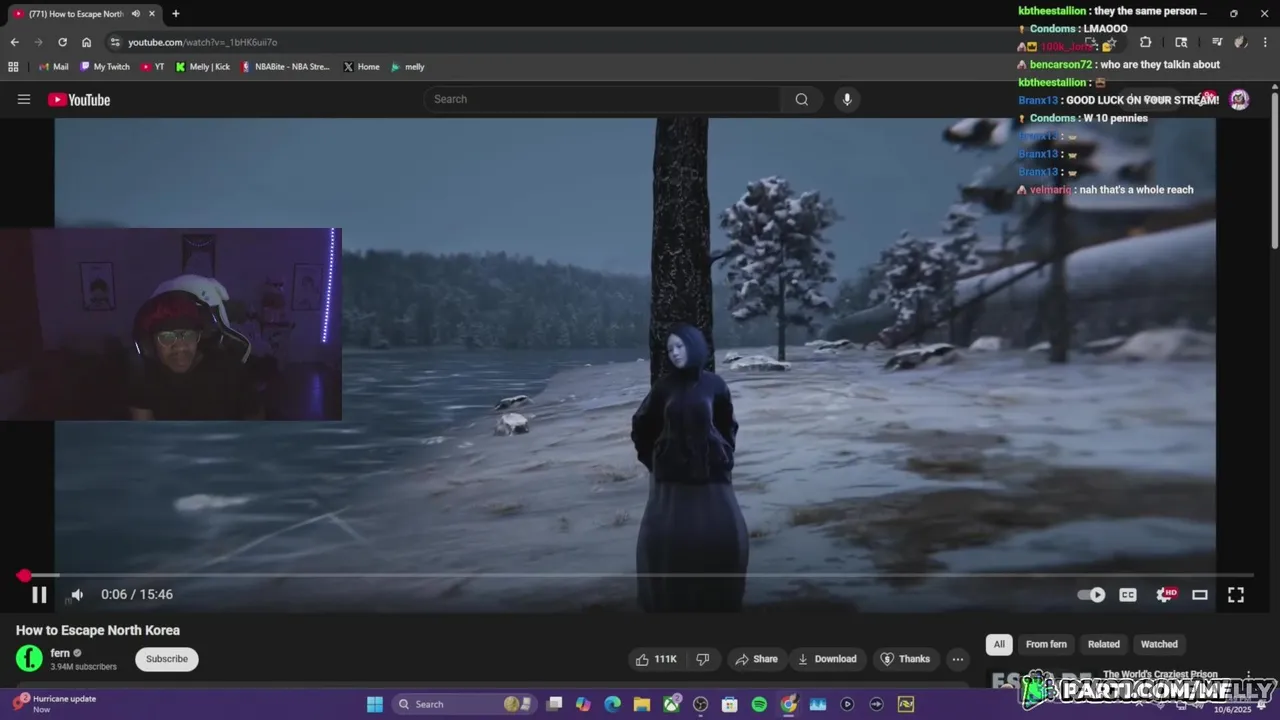This screenshot has height=720, width=1280.
Task: Open Chrome from taskbar
Action: pos(788,704)
